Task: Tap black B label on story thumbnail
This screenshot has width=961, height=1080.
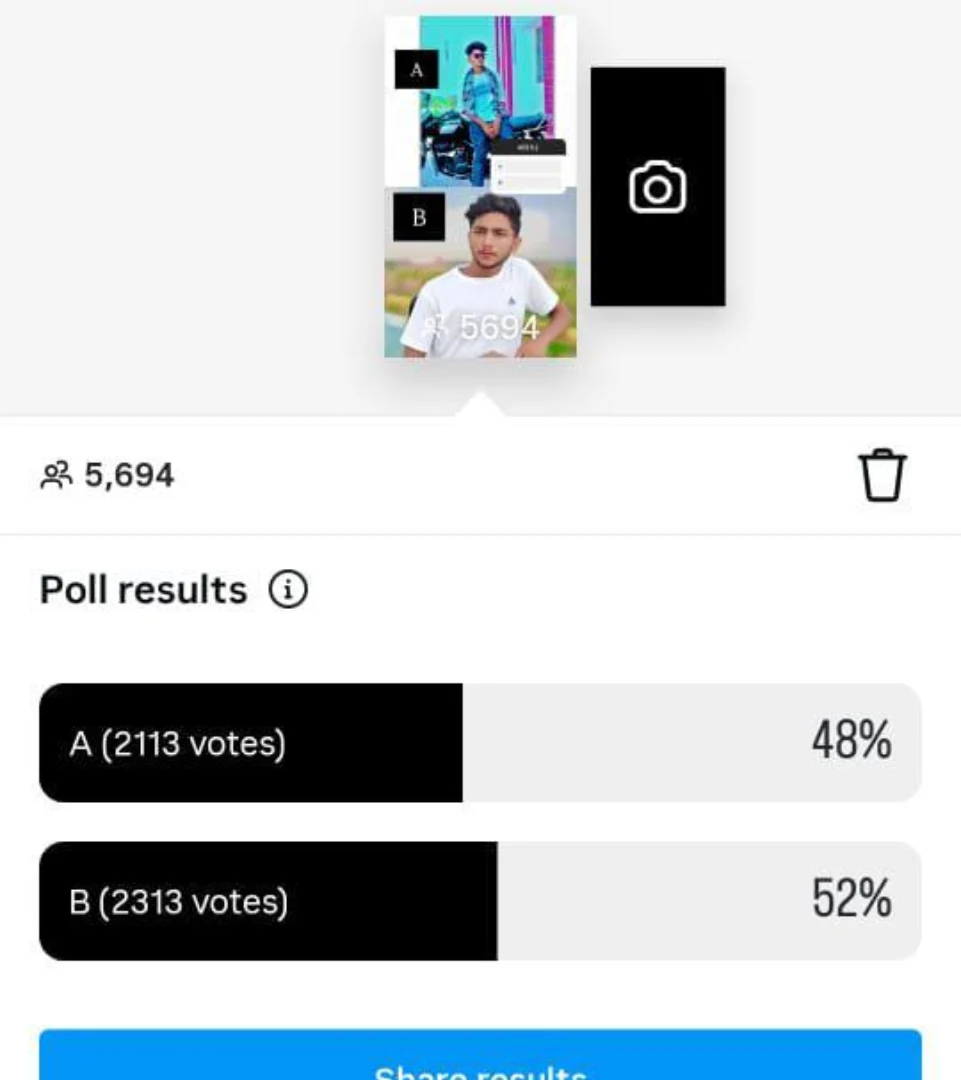Action: tap(418, 217)
